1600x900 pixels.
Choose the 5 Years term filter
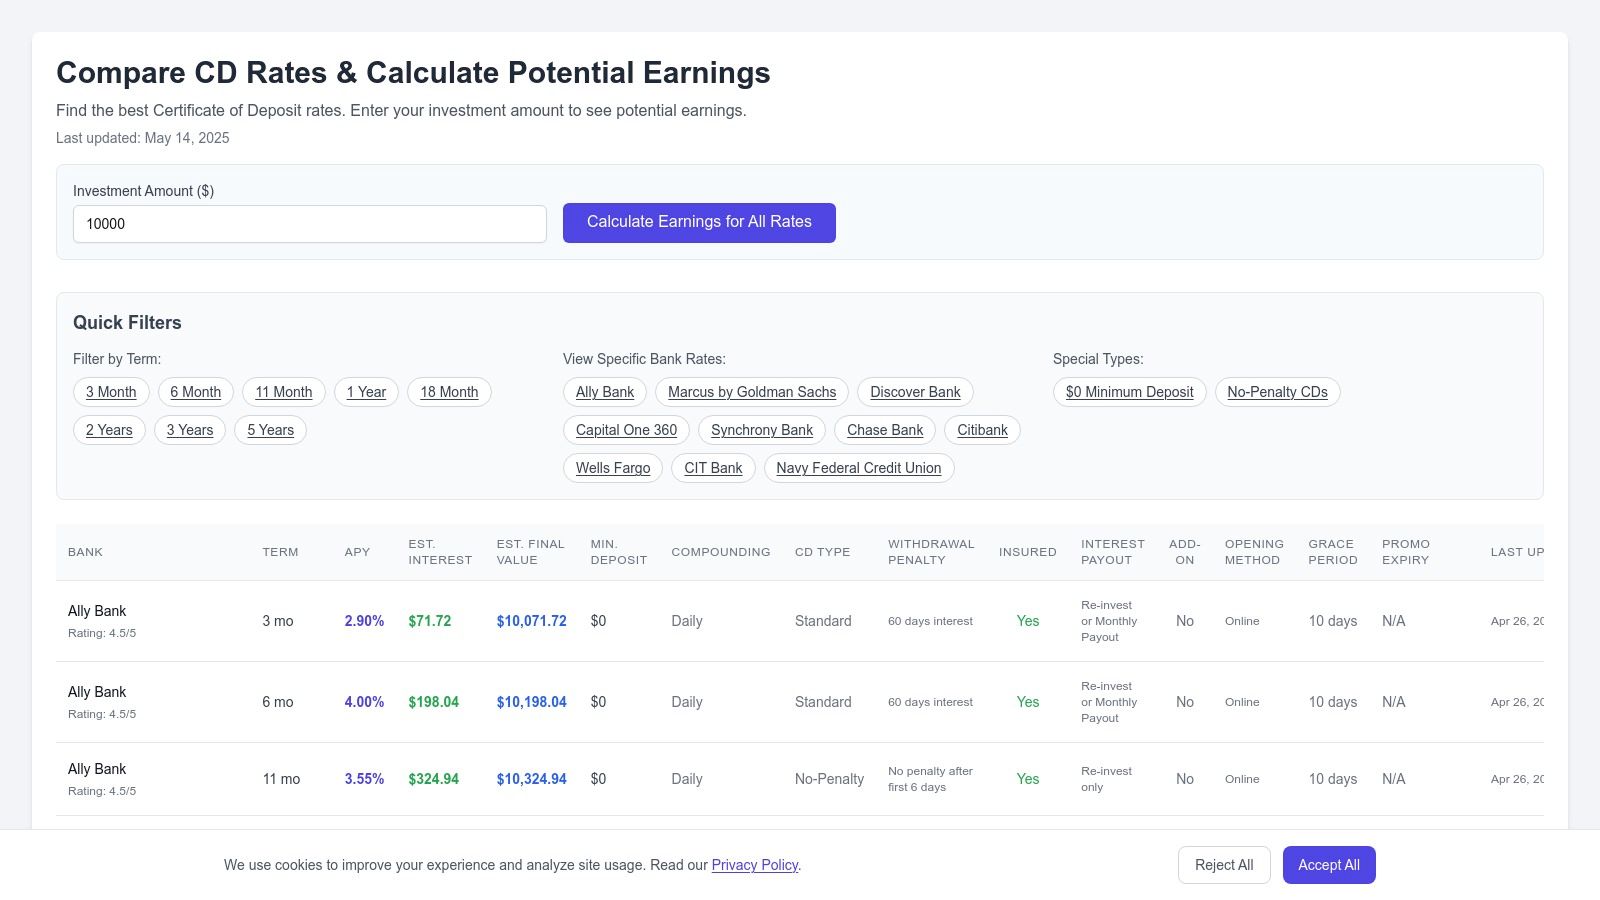pos(270,430)
